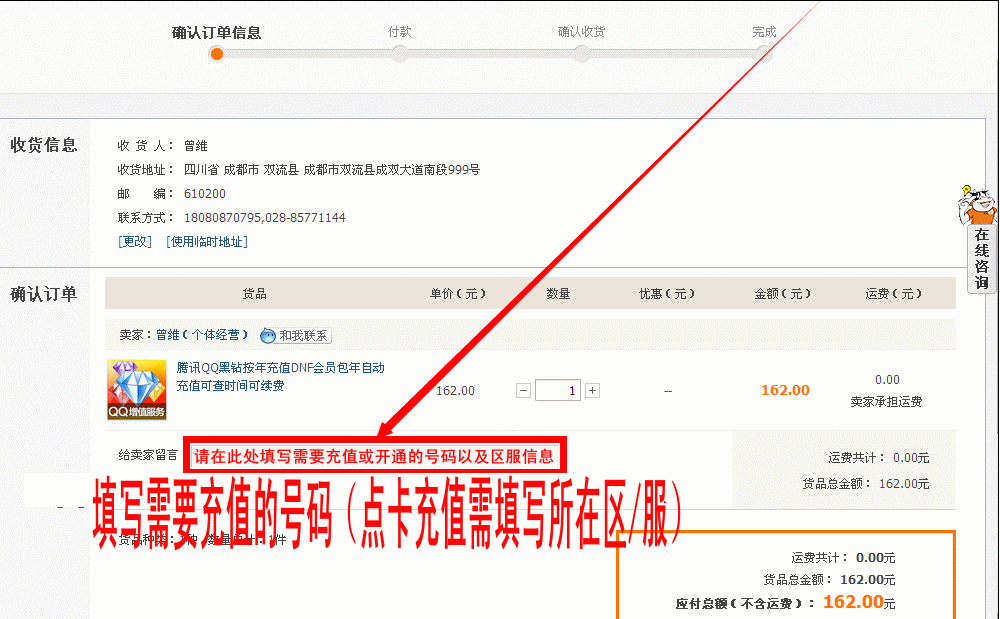Click the 确认订单信息 progress step dot
This screenshot has height=619, width=1000.
coord(217,54)
